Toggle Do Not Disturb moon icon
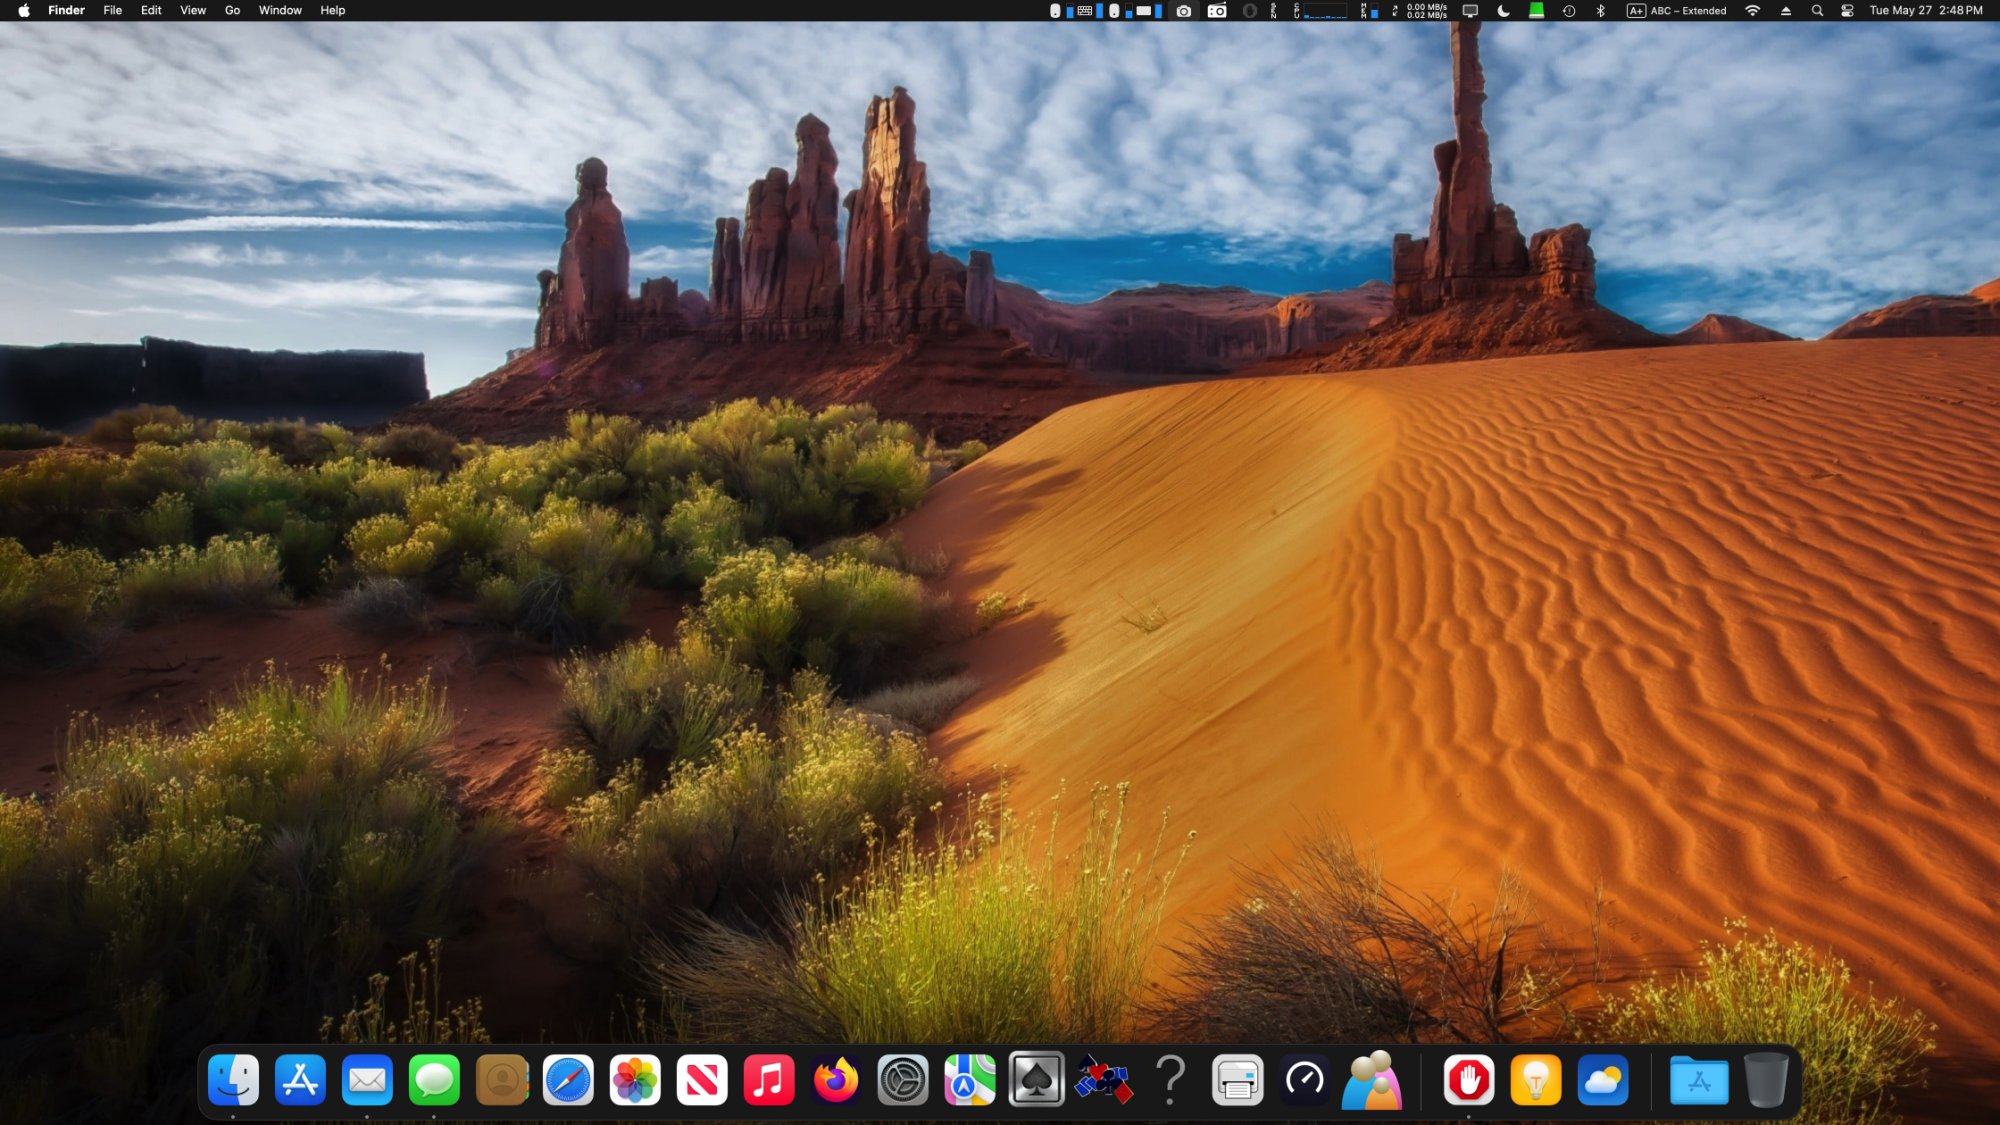 [1503, 11]
